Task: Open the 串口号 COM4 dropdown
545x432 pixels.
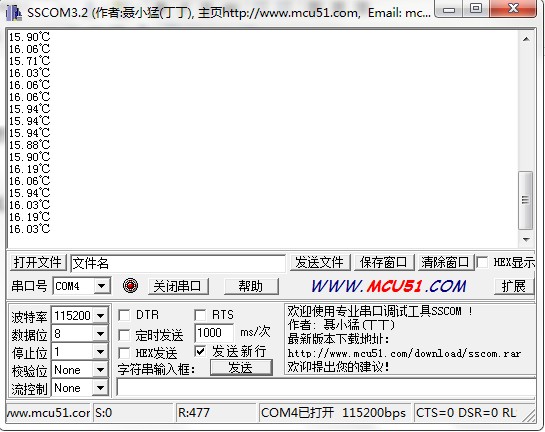Action: [101, 286]
